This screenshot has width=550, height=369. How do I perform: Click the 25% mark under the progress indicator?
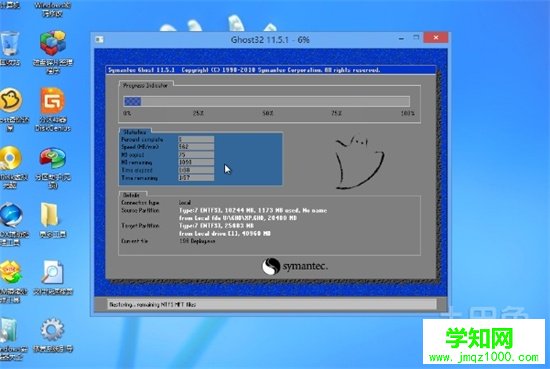[198, 113]
